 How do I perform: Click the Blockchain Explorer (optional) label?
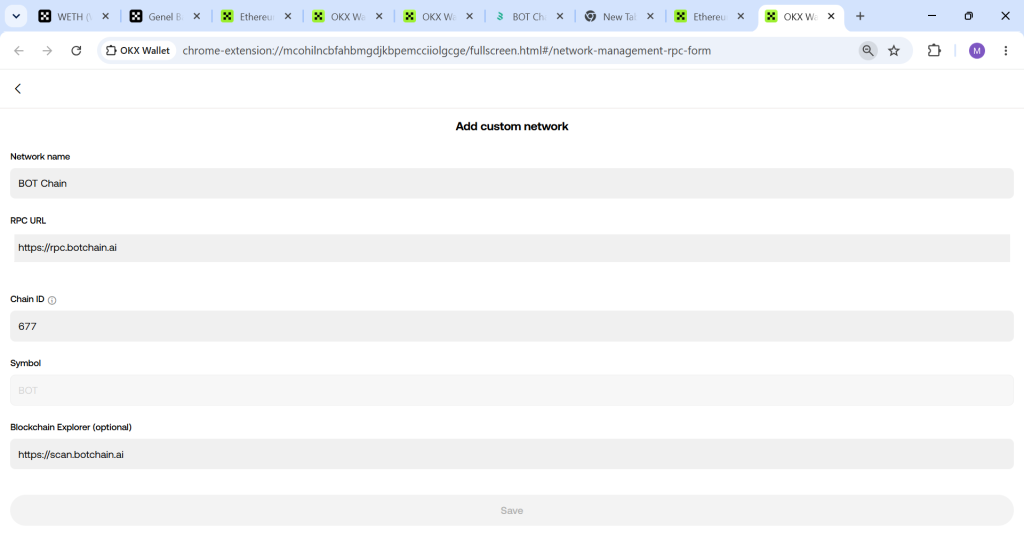71,427
